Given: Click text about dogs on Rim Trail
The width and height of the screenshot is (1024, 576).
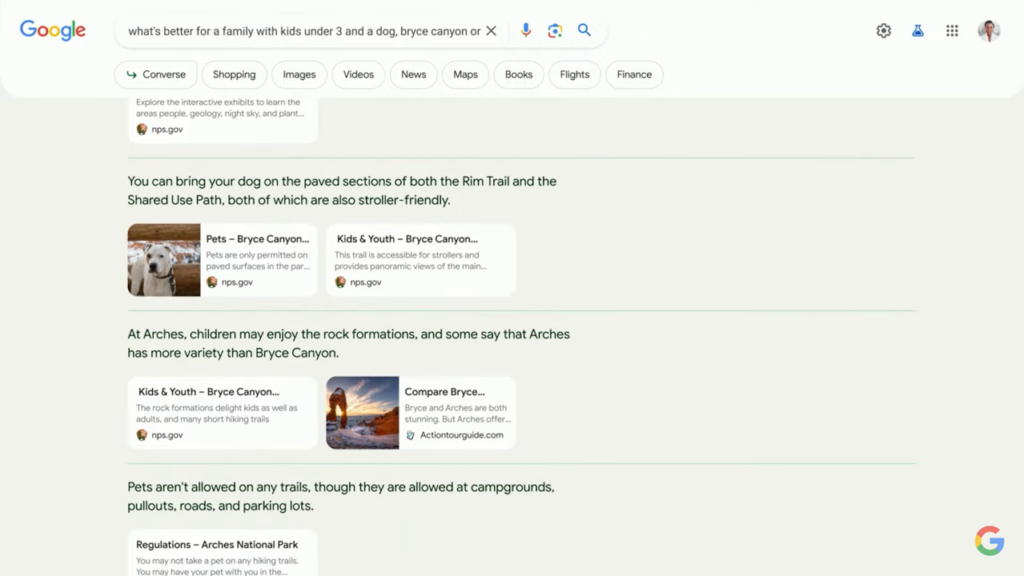Looking at the screenshot, I should pos(342,191).
